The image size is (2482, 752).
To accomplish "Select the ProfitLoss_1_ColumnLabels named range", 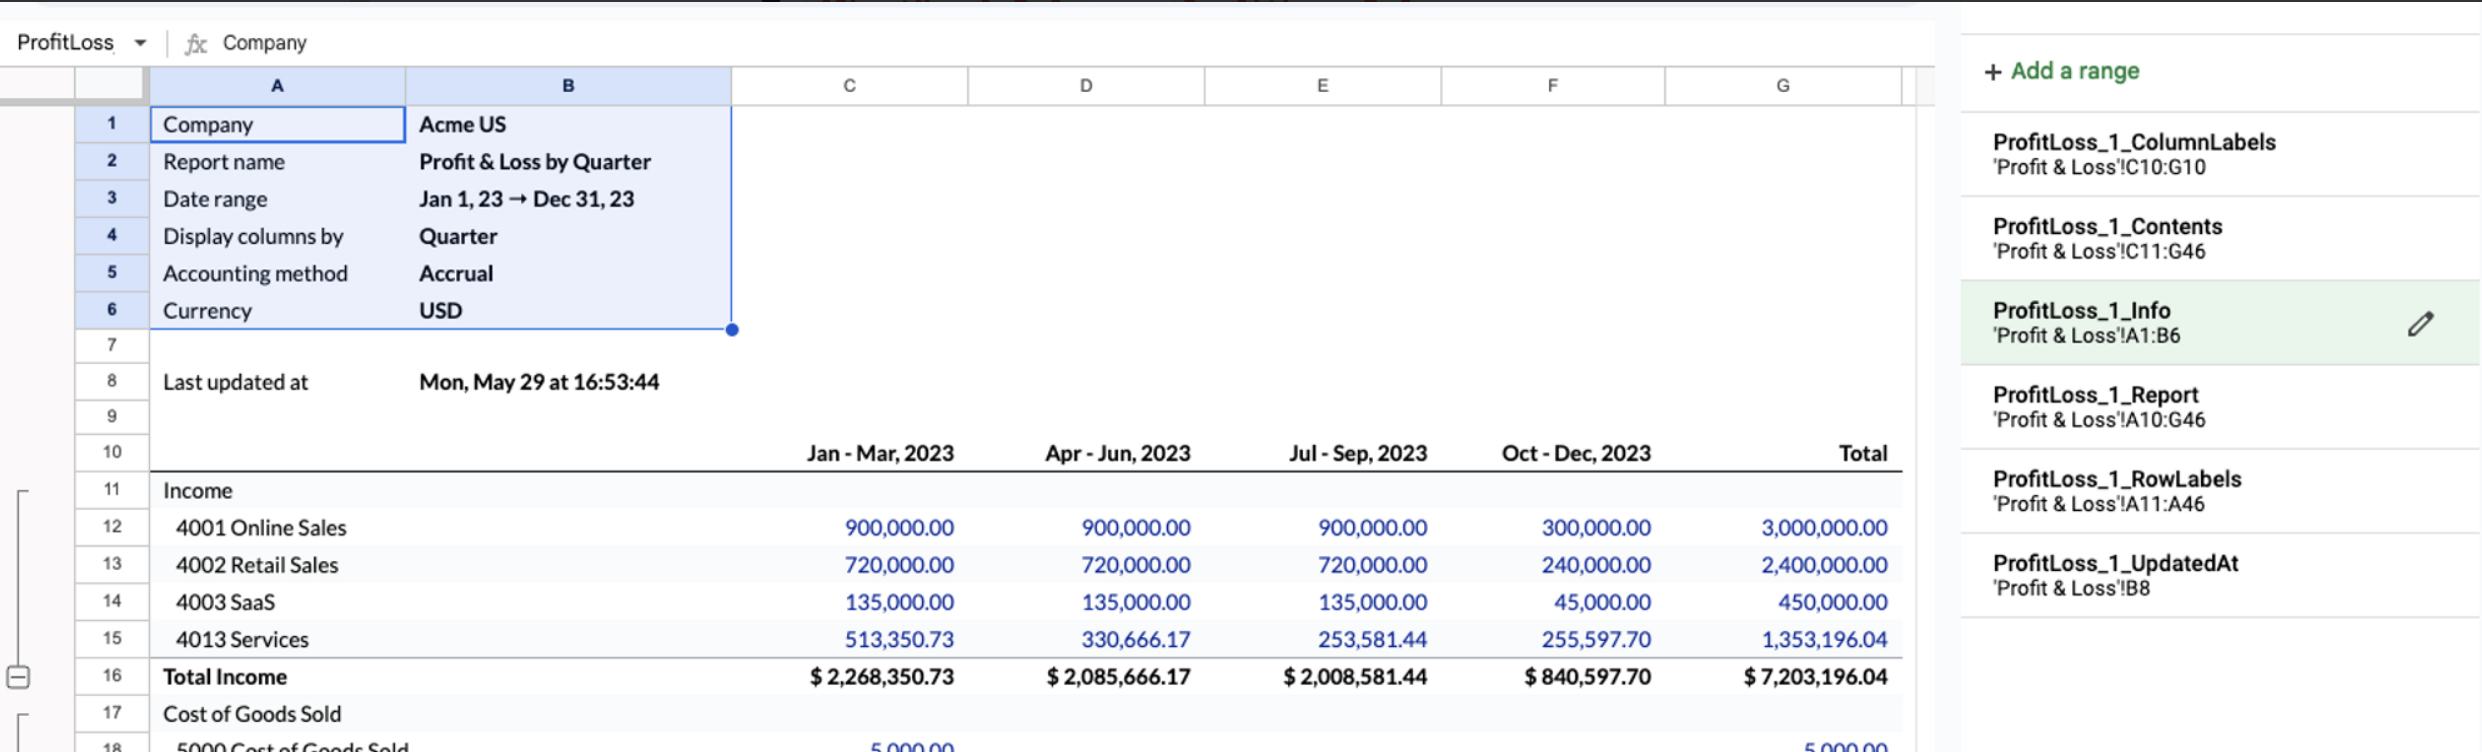I will click(x=2220, y=154).
